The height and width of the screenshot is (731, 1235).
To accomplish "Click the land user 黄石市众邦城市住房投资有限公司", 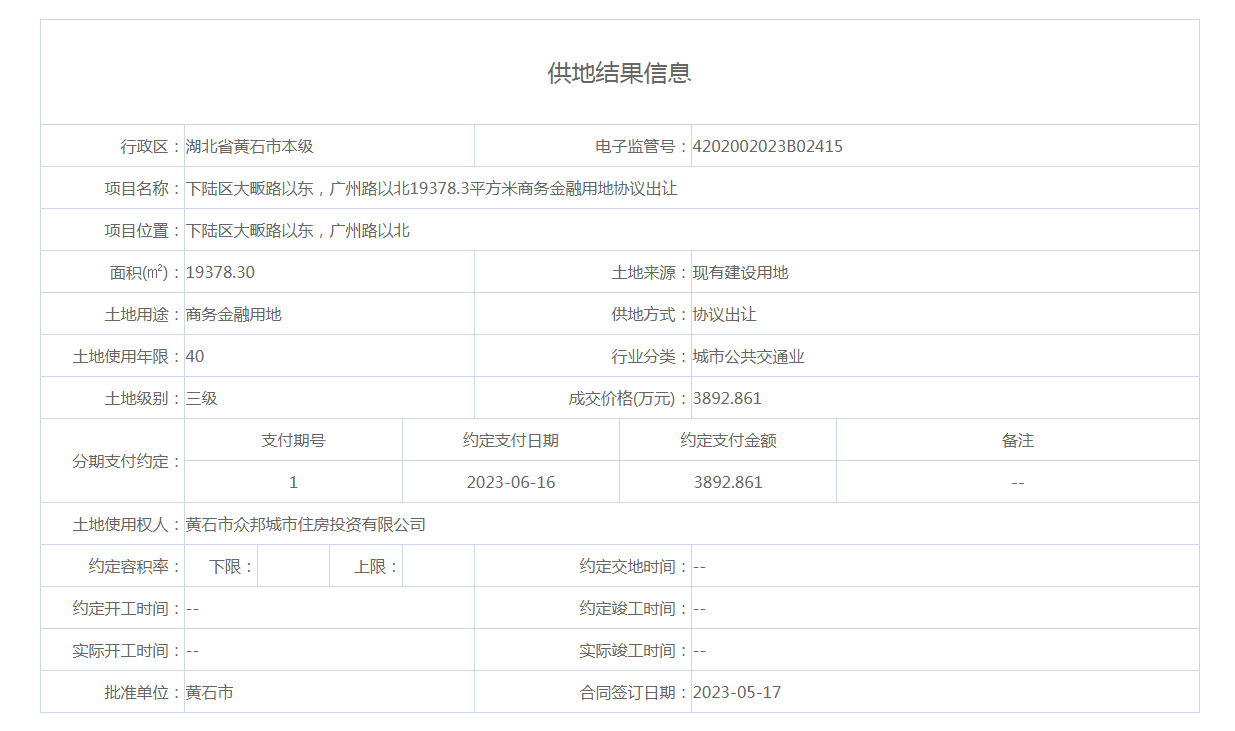I will [x=306, y=524].
